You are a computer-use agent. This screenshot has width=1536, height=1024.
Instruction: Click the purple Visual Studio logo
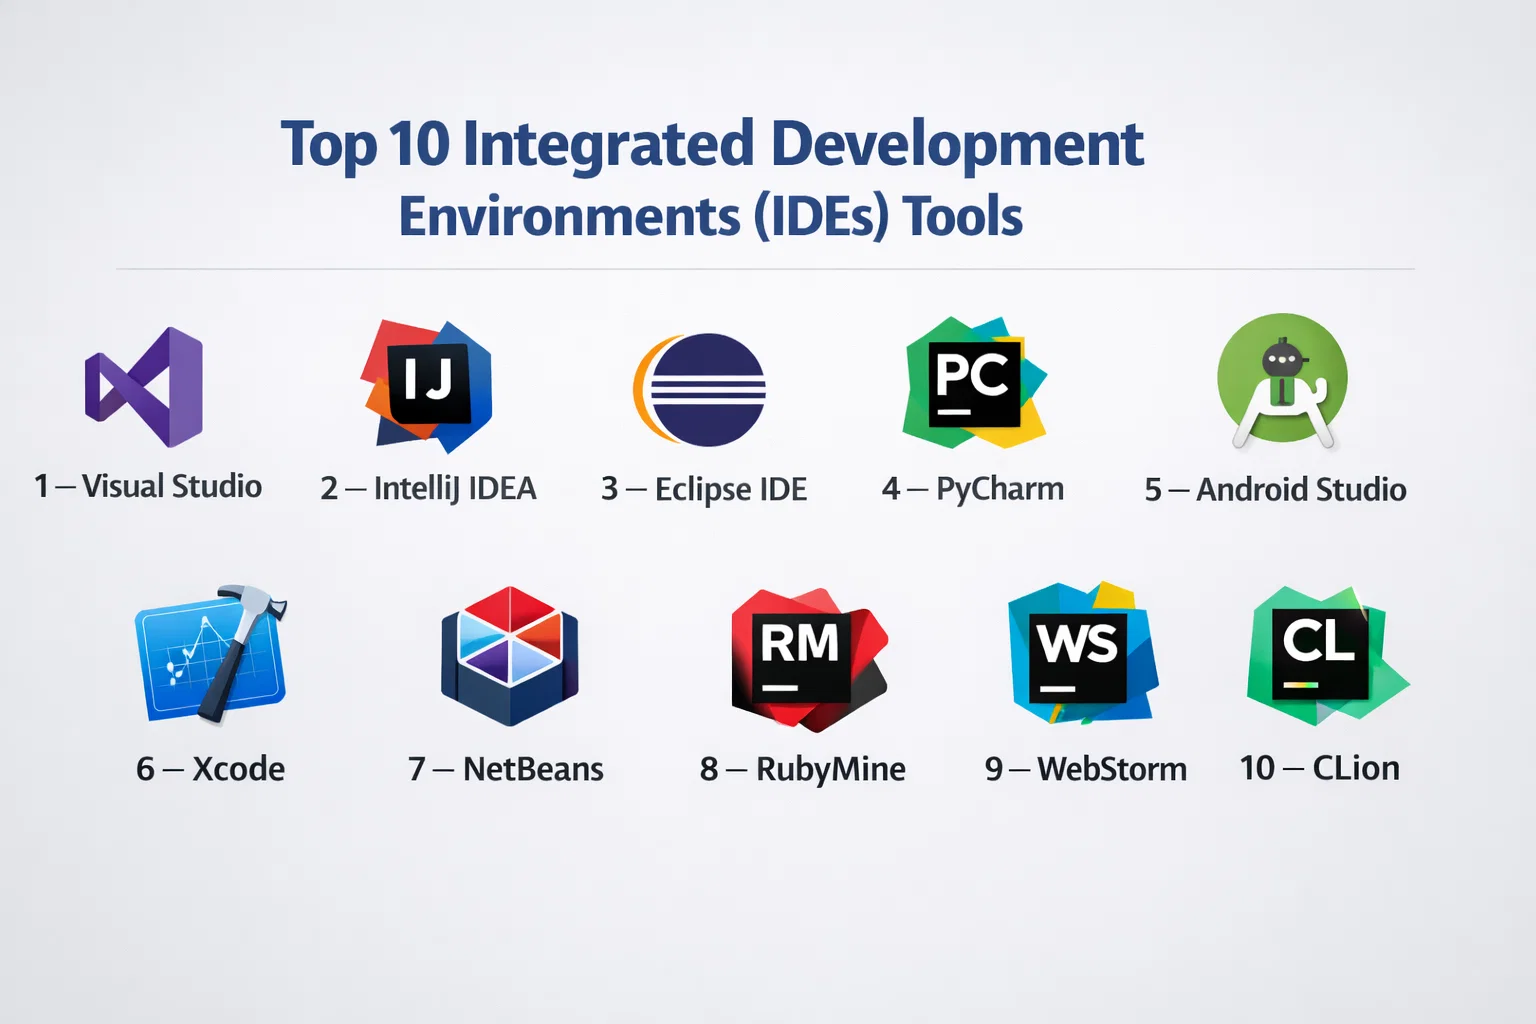point(145,387)
